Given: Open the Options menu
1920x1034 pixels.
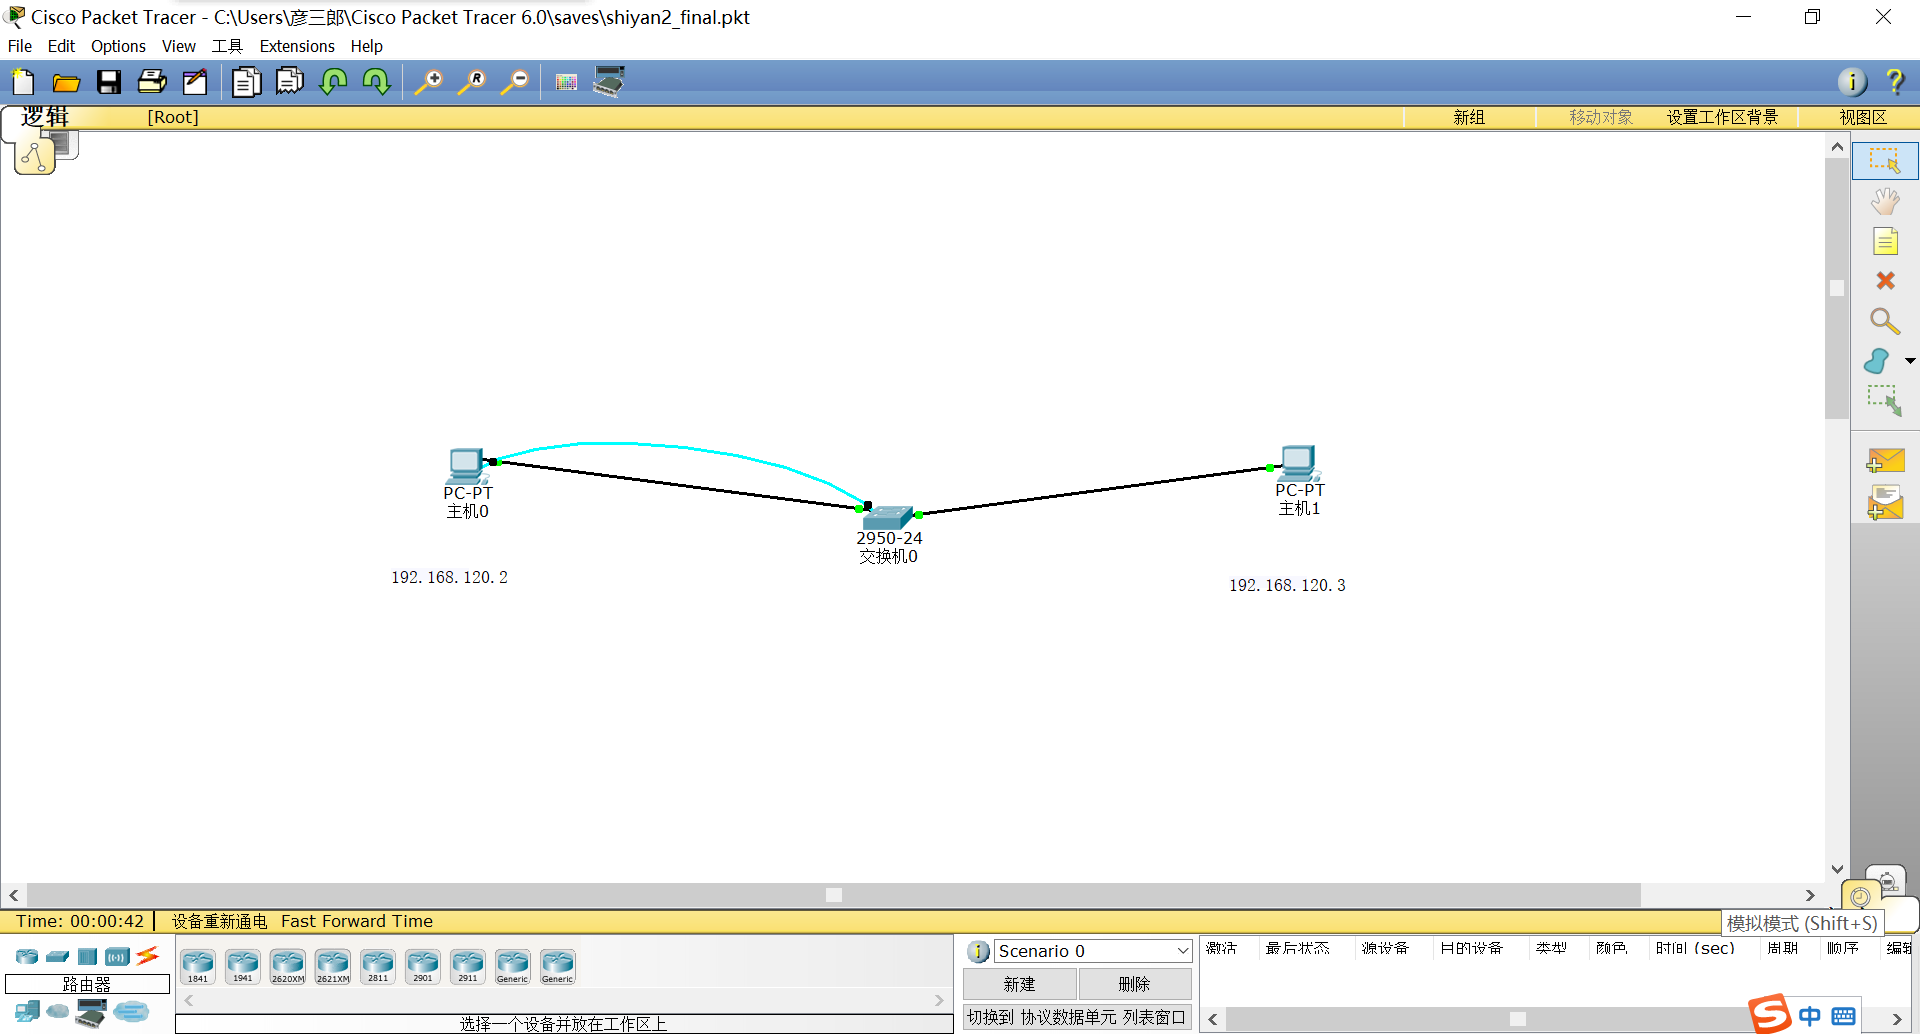Looking at the screenshot, I should tap(118, 46).
